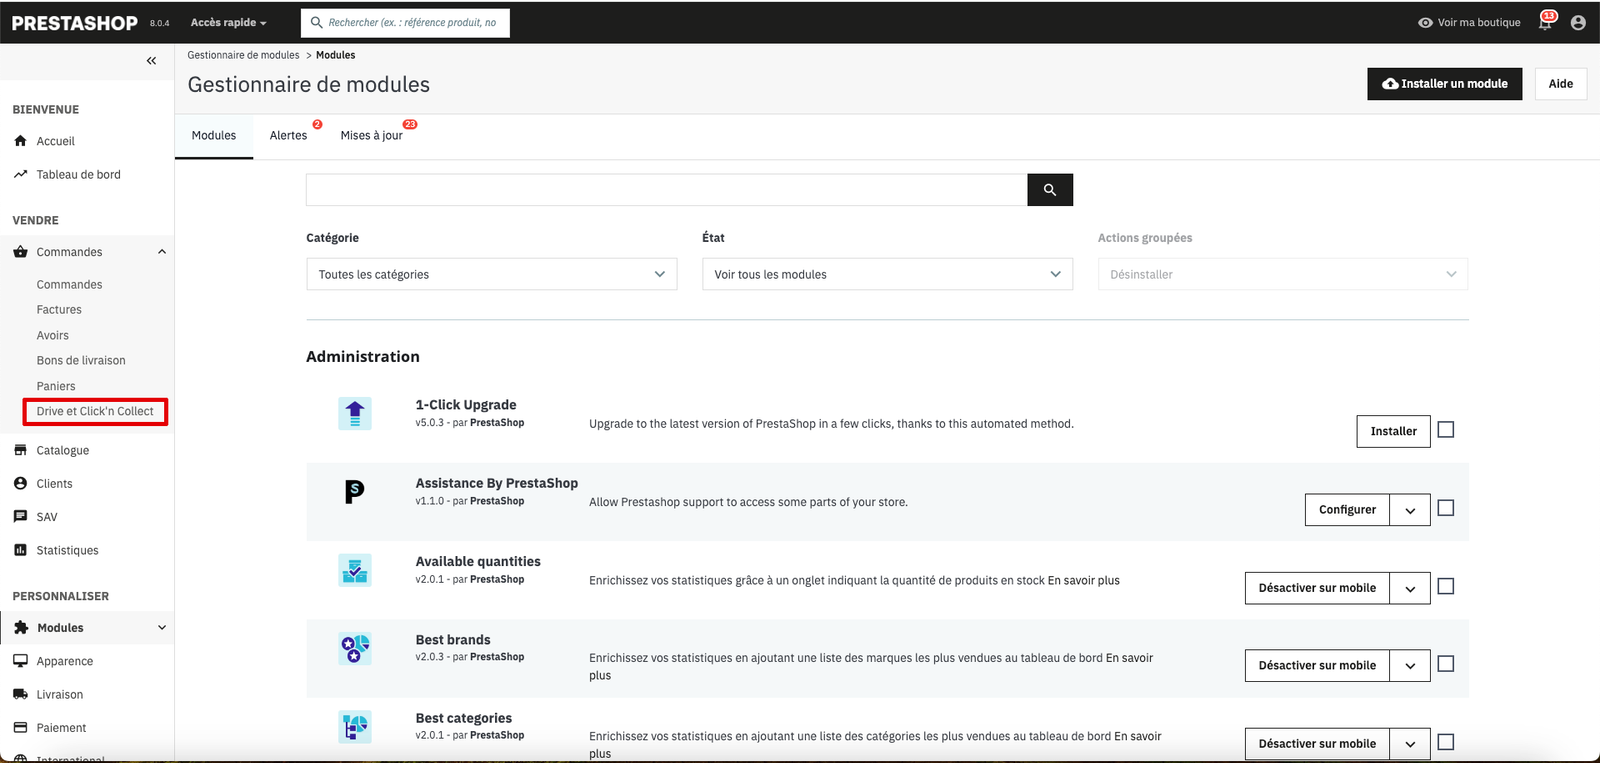
Task: Select the Modules tab
Action: tap(214, 136)
